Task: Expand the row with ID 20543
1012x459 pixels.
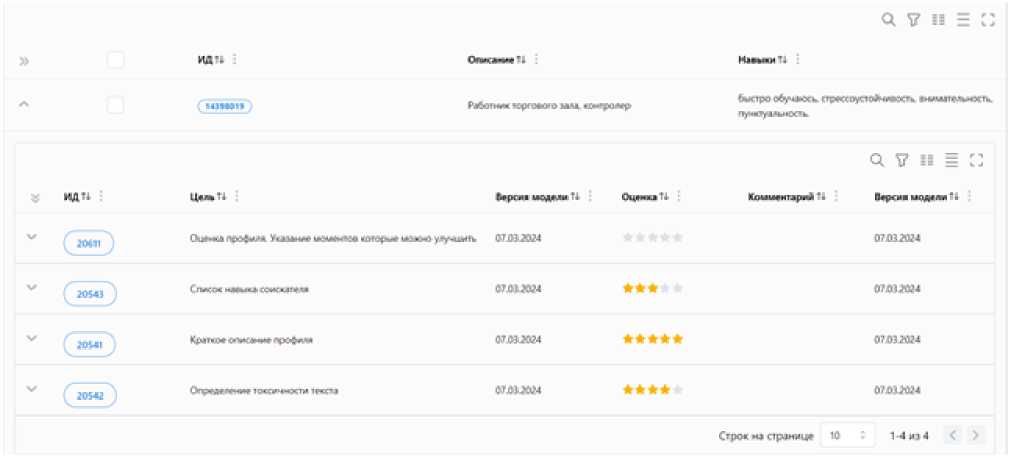Action: tap(31, 288)
